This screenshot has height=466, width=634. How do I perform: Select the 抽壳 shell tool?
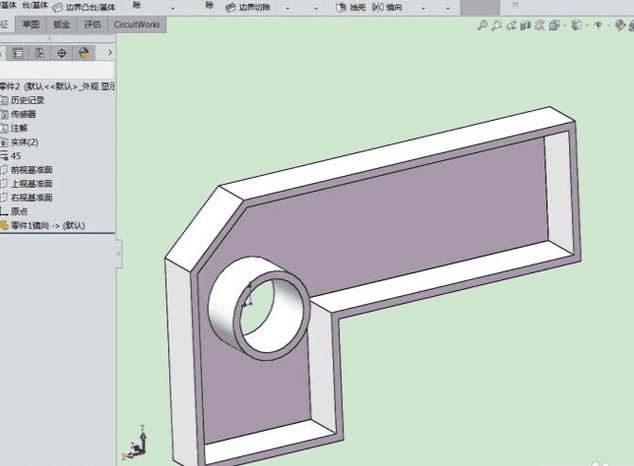tap(351, 7)
